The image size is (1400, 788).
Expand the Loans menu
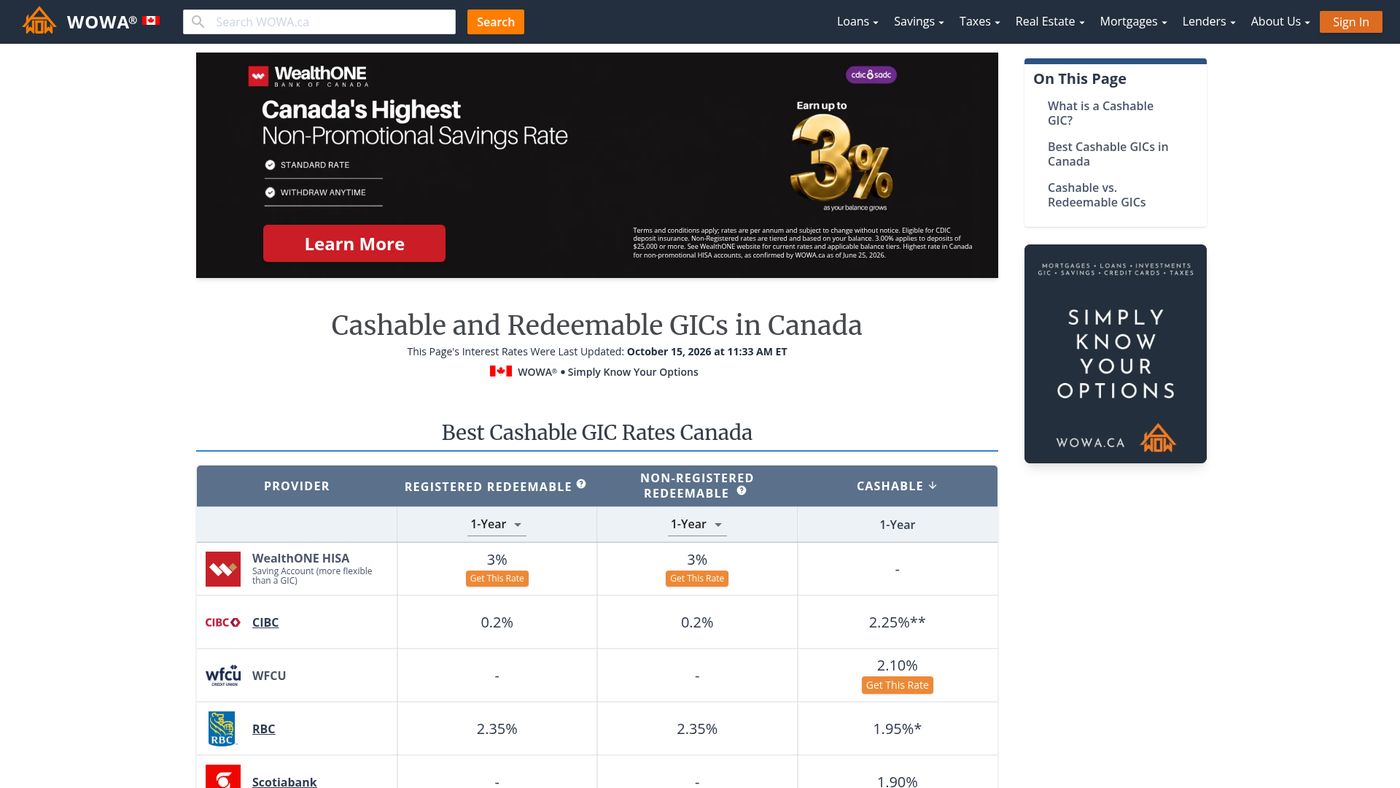[857, 21]
